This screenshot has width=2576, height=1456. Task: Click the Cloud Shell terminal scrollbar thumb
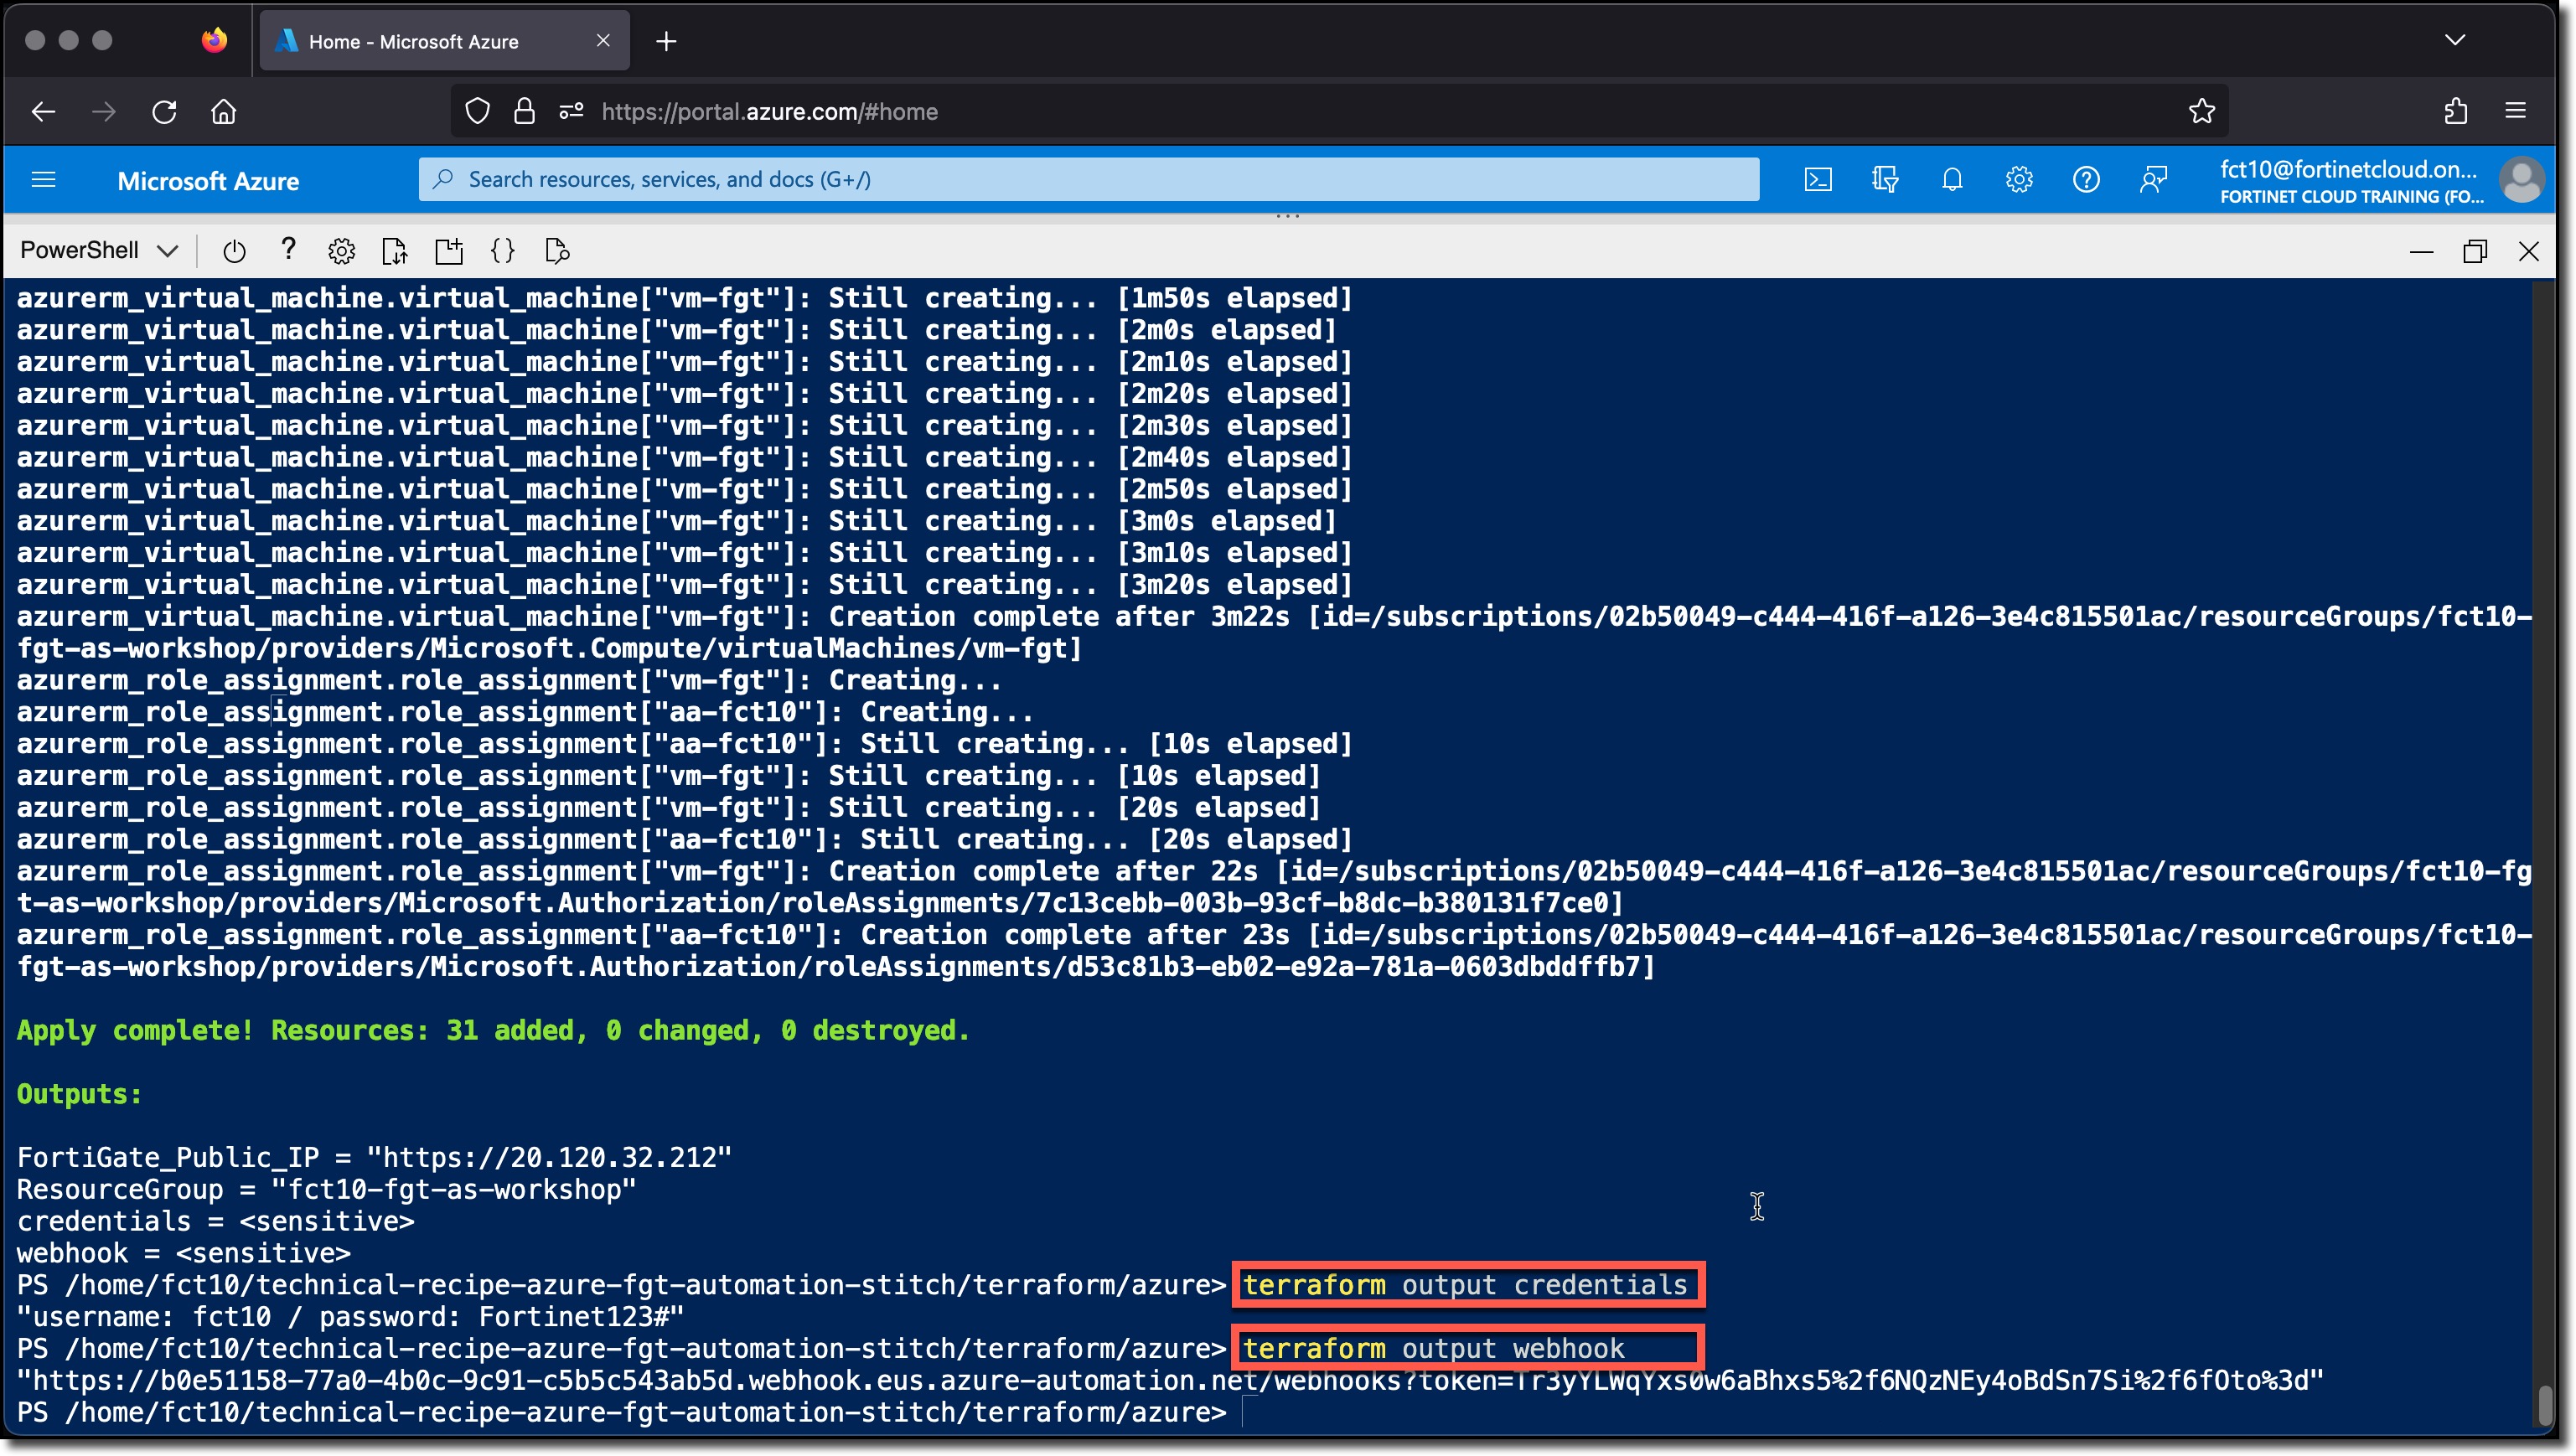point(2544,1405)
